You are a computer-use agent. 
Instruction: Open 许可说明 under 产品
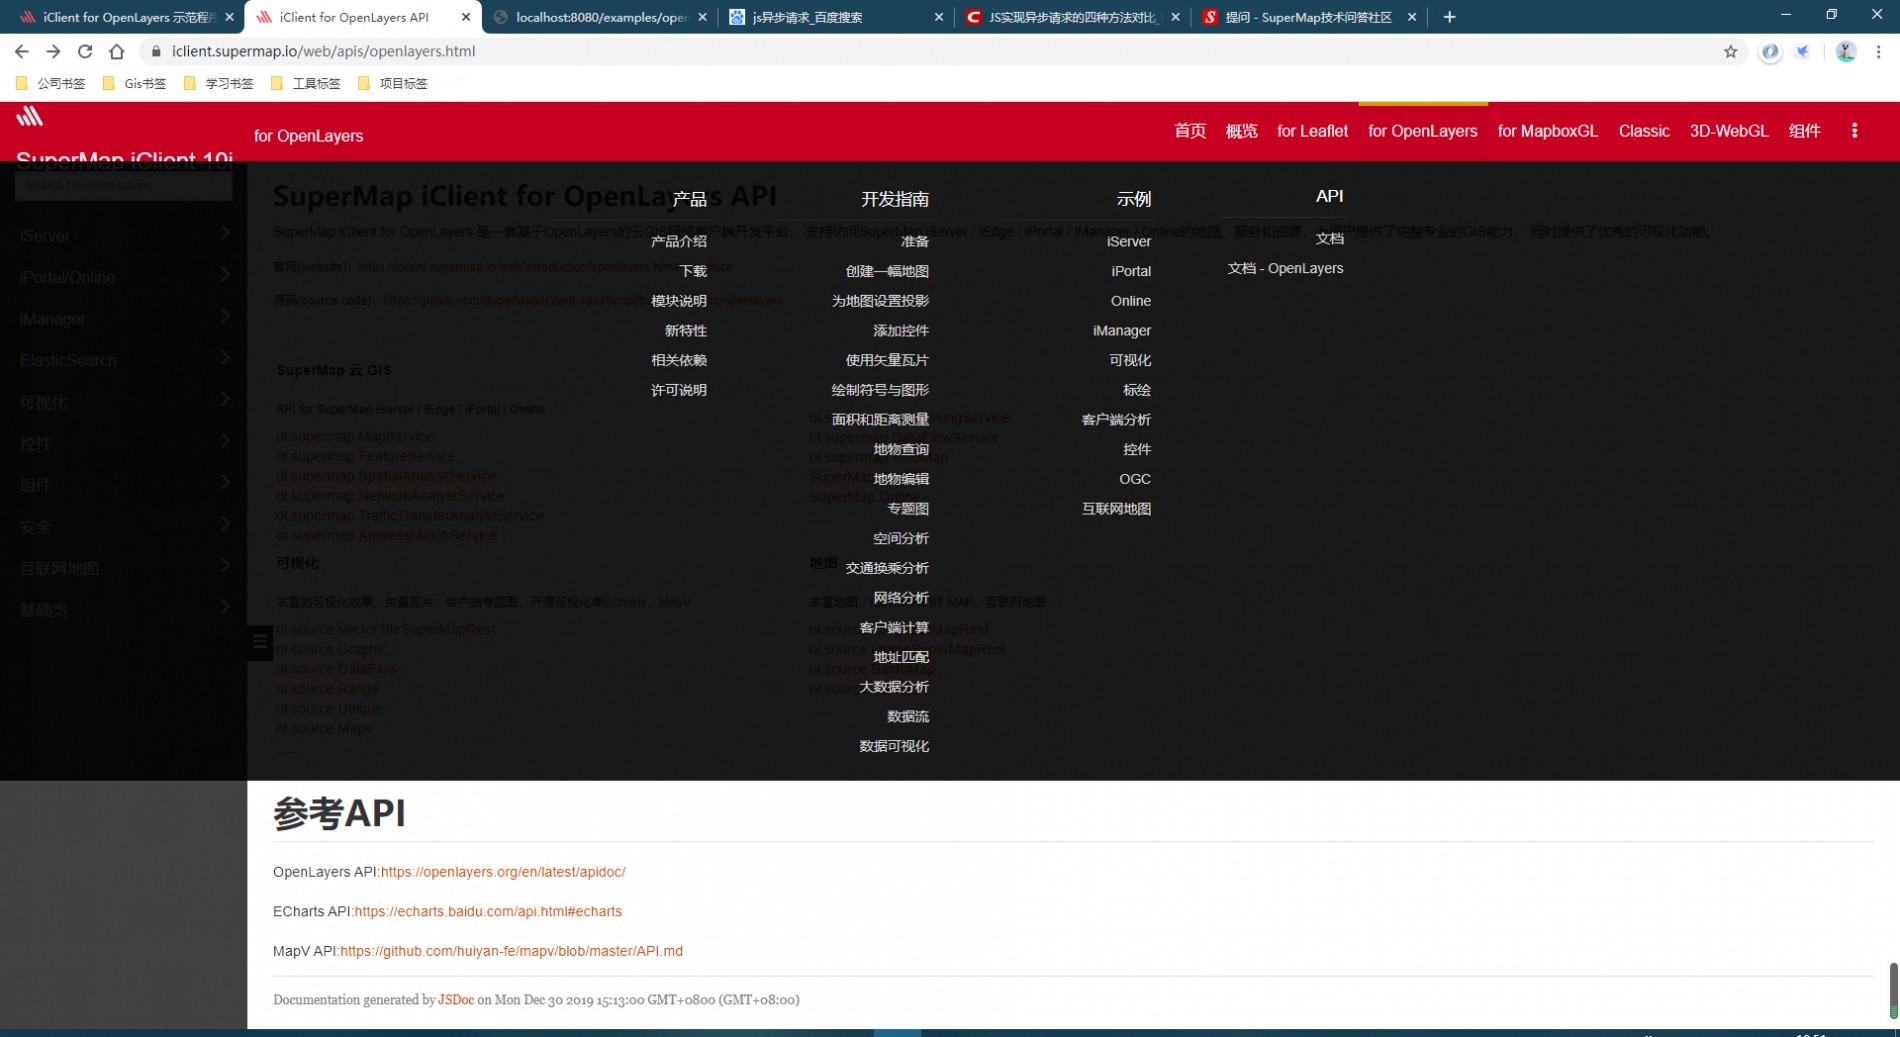(x=678, y=390)
